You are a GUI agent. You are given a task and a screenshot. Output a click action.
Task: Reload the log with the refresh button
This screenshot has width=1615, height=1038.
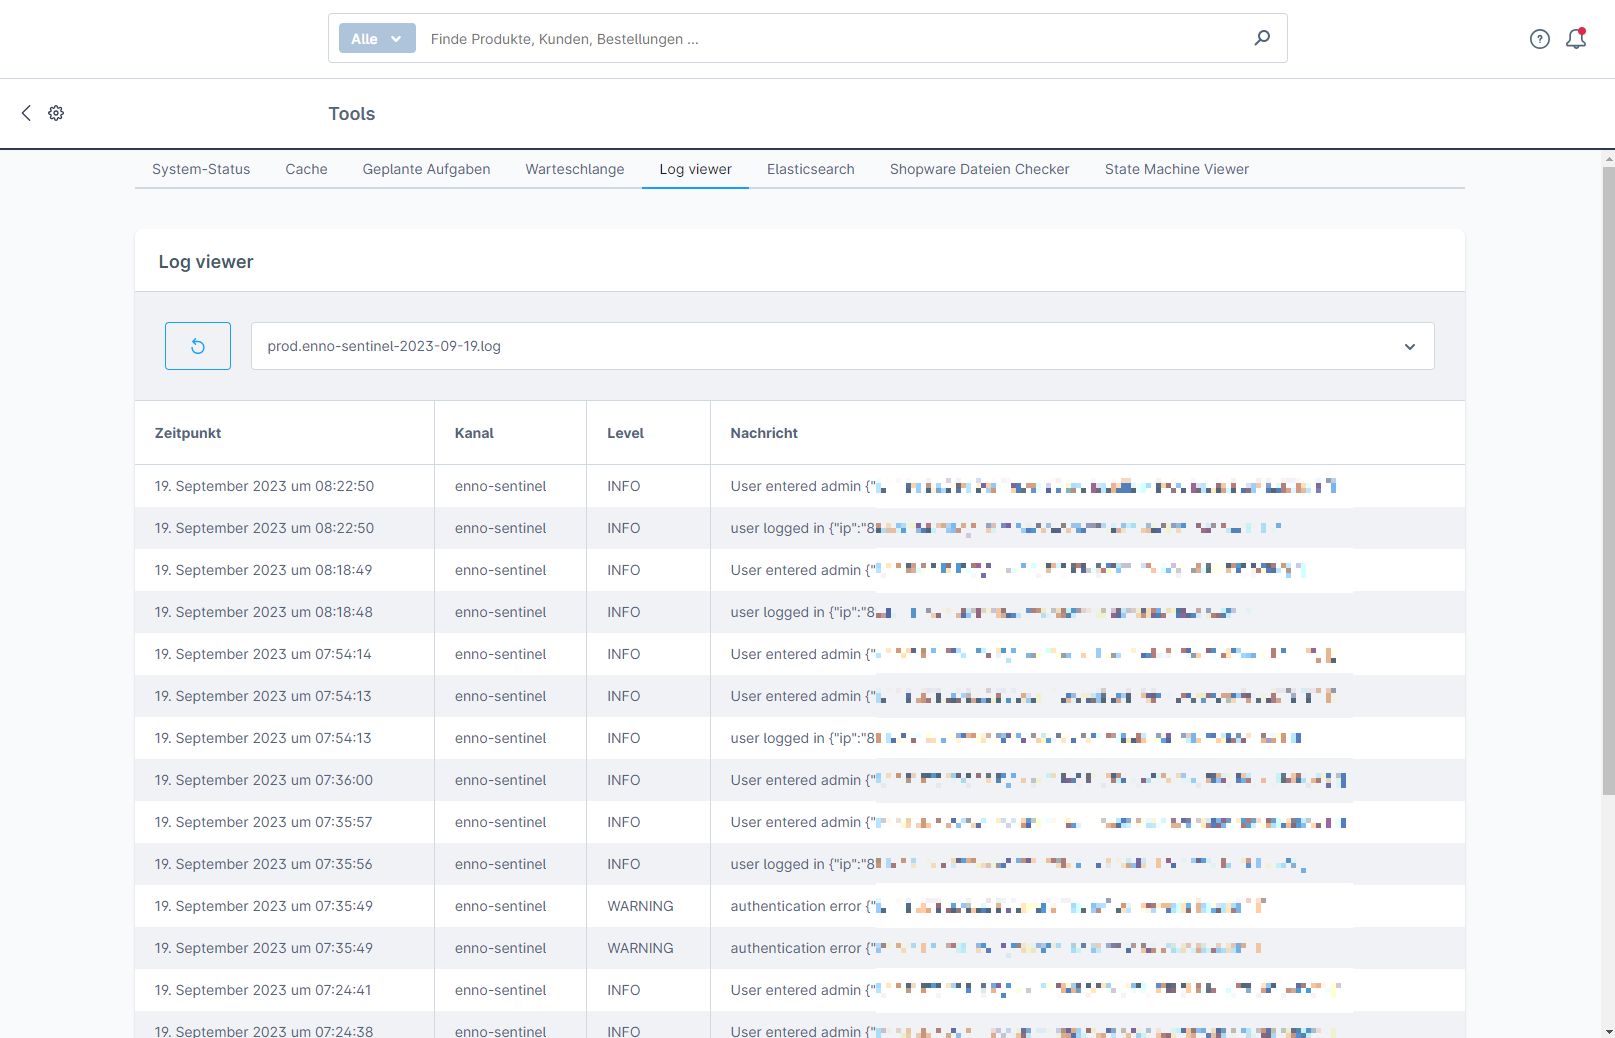[198, 346]
